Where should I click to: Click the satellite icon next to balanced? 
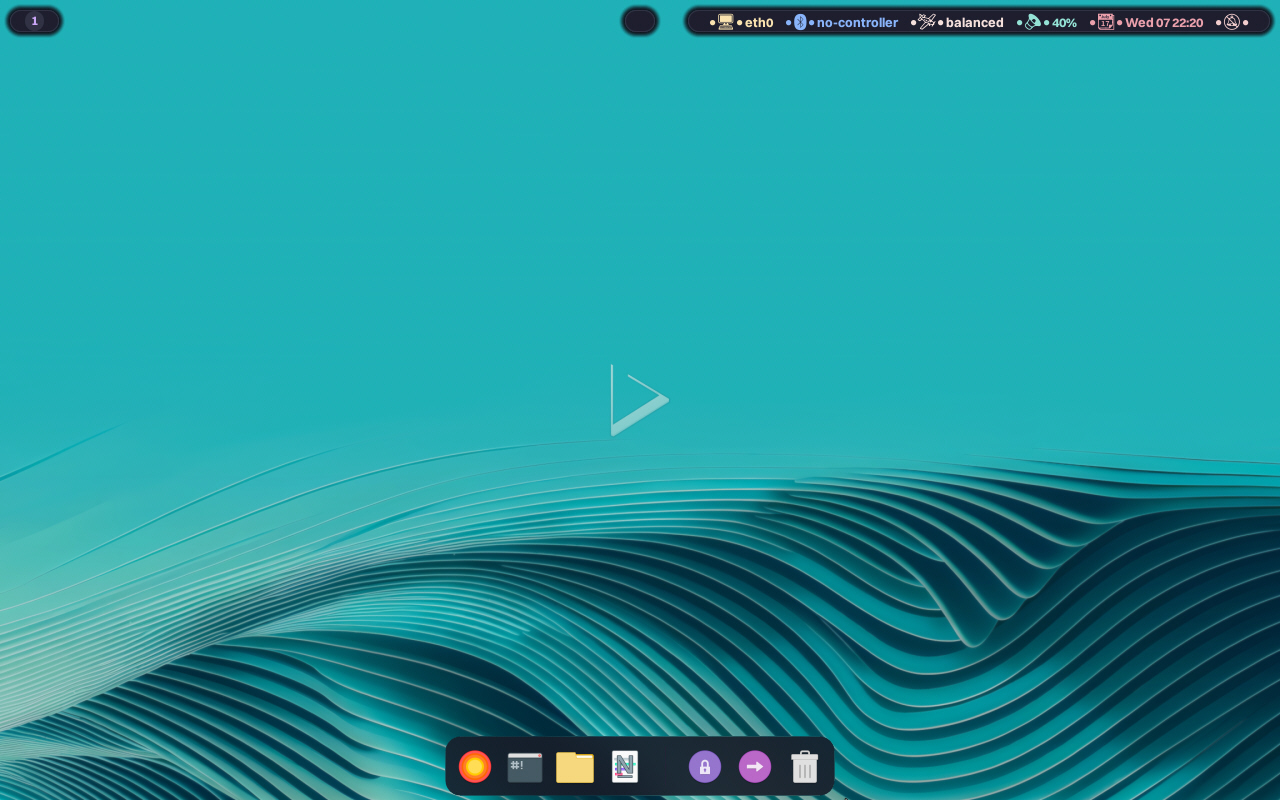925,21
